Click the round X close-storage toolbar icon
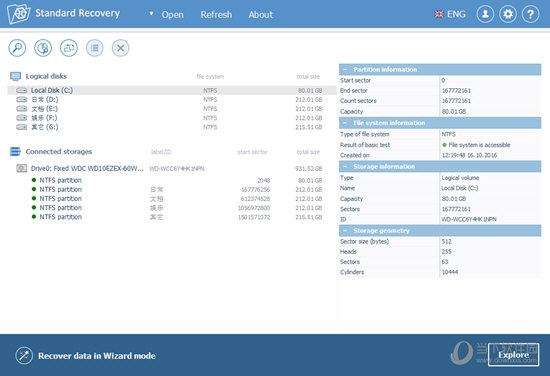Viewport: 550px width, 376px height. [x=120, y=48]
